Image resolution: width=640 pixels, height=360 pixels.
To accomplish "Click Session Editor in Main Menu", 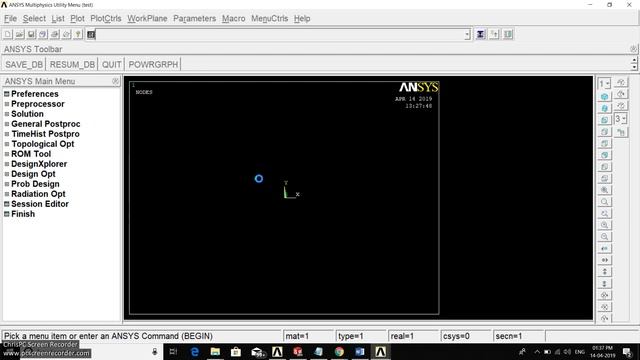I will coord(40,204).
